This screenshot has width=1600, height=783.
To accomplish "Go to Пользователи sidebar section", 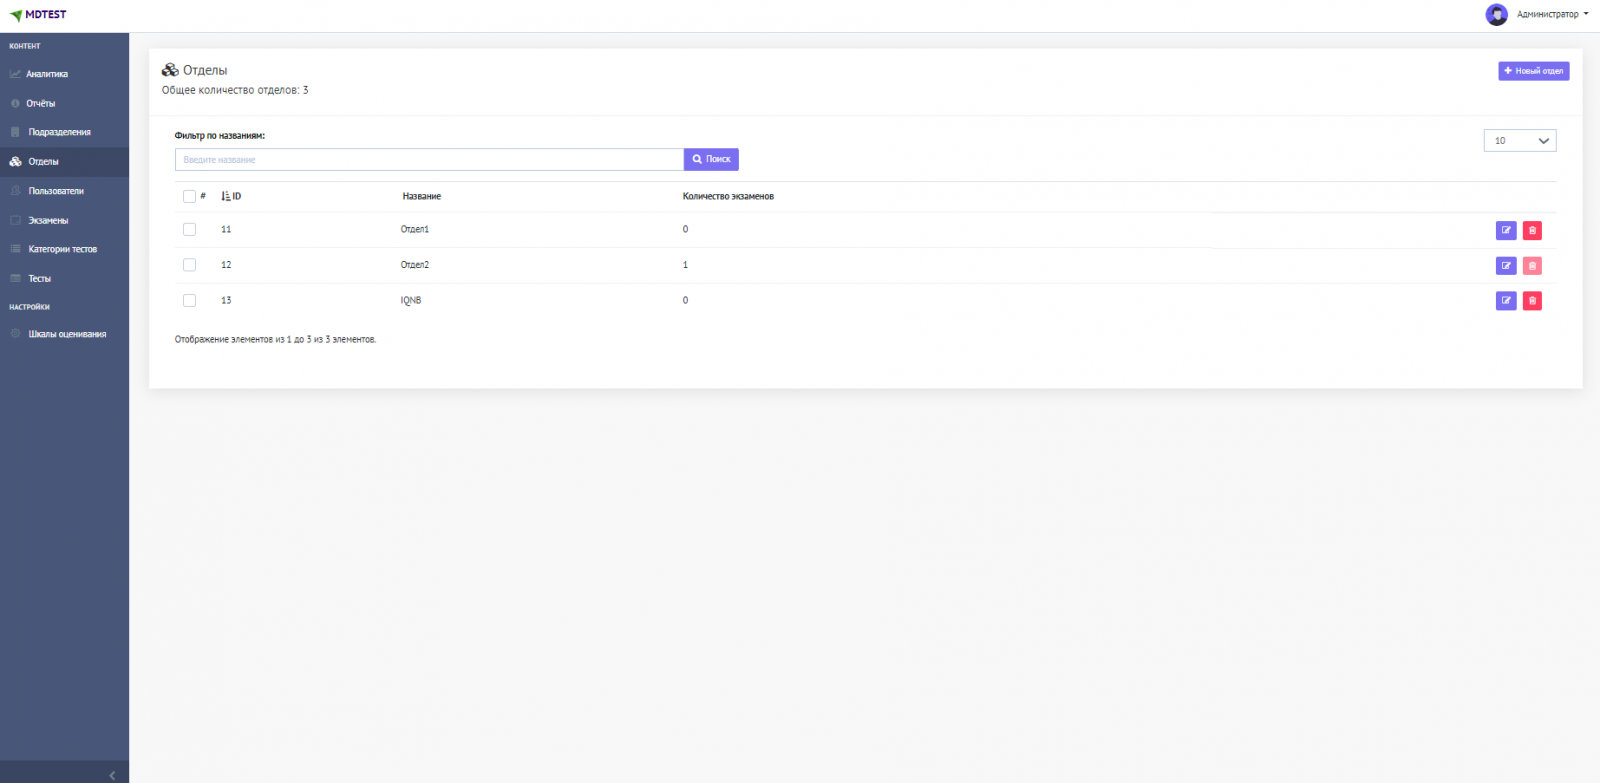I will [56, 191].
